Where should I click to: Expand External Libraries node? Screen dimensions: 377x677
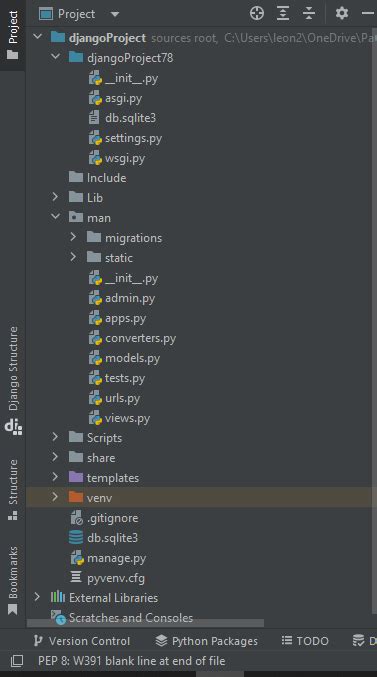[x=38, y=597]
